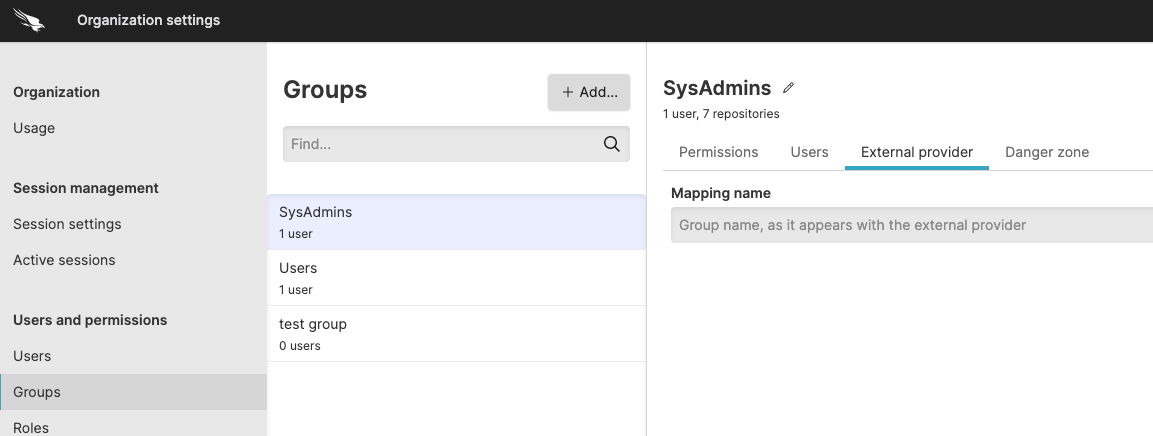Click the CrowdStrike falcon logo
The image size is (1153, 436).
29,20
